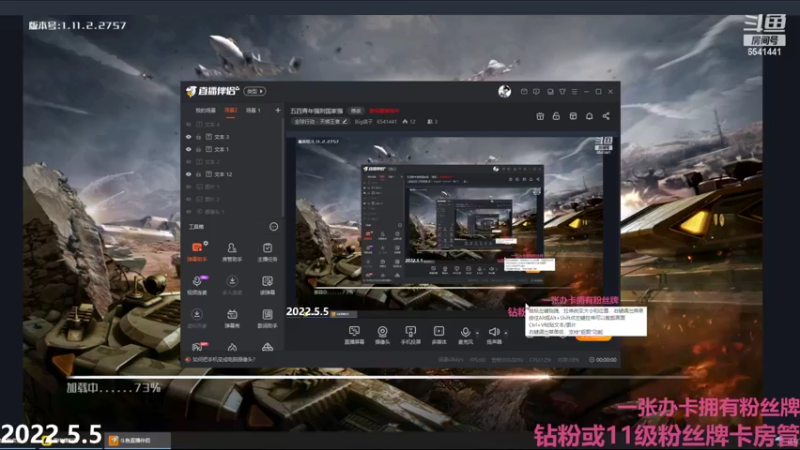Share the live room

pyautogui.click(x=606, y=116)
